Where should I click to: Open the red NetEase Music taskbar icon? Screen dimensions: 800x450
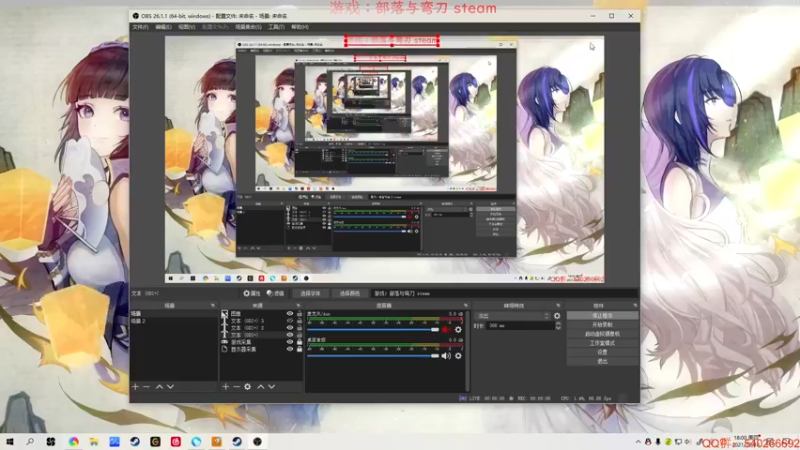176,441
